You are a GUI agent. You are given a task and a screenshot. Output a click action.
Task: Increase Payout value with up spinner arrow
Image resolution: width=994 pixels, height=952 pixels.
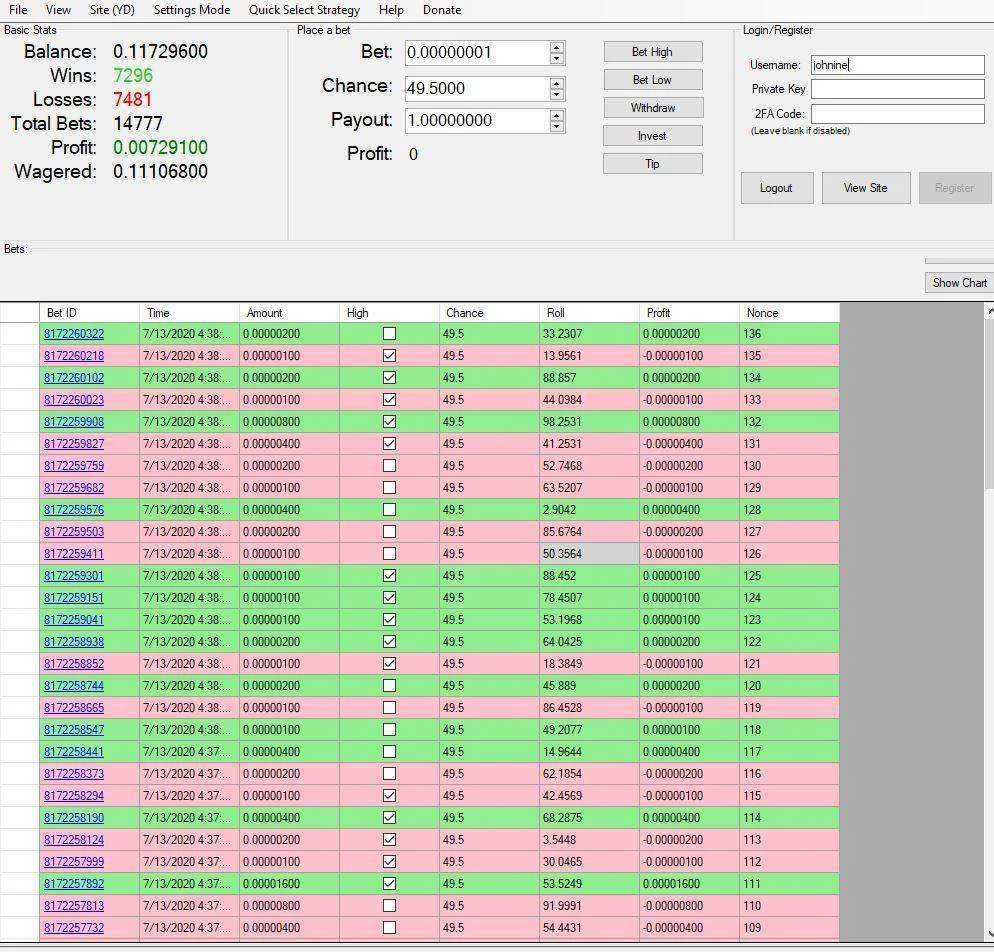click(557, 115)
